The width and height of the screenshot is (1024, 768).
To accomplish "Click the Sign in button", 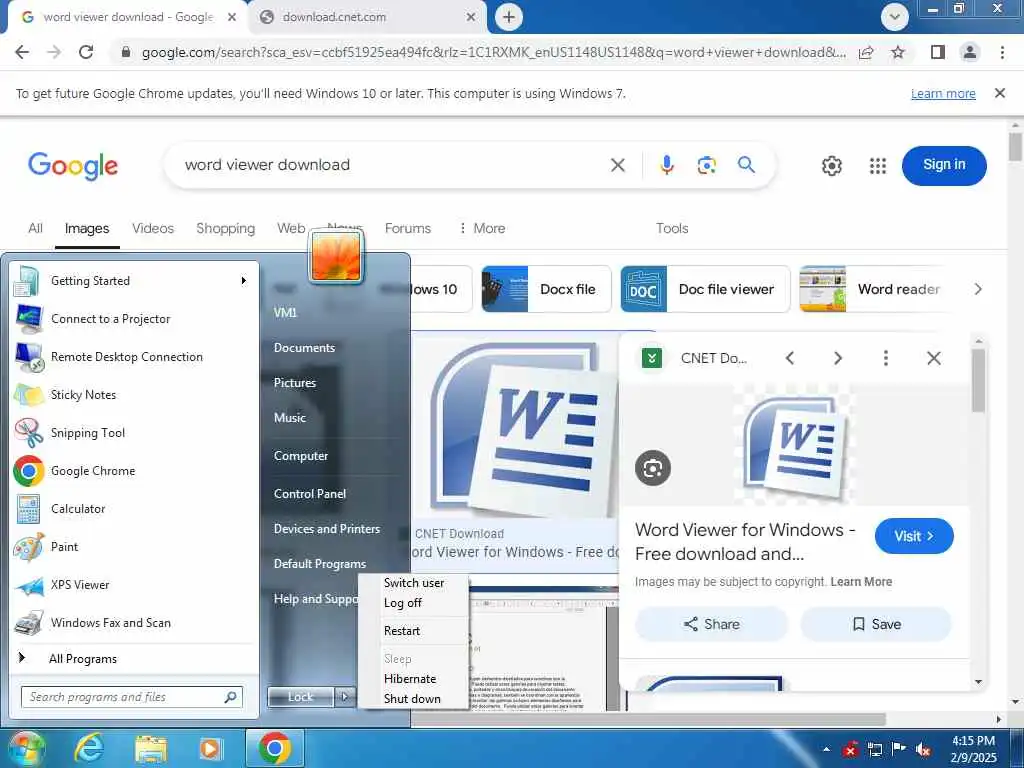I will (x=944, y=165).
